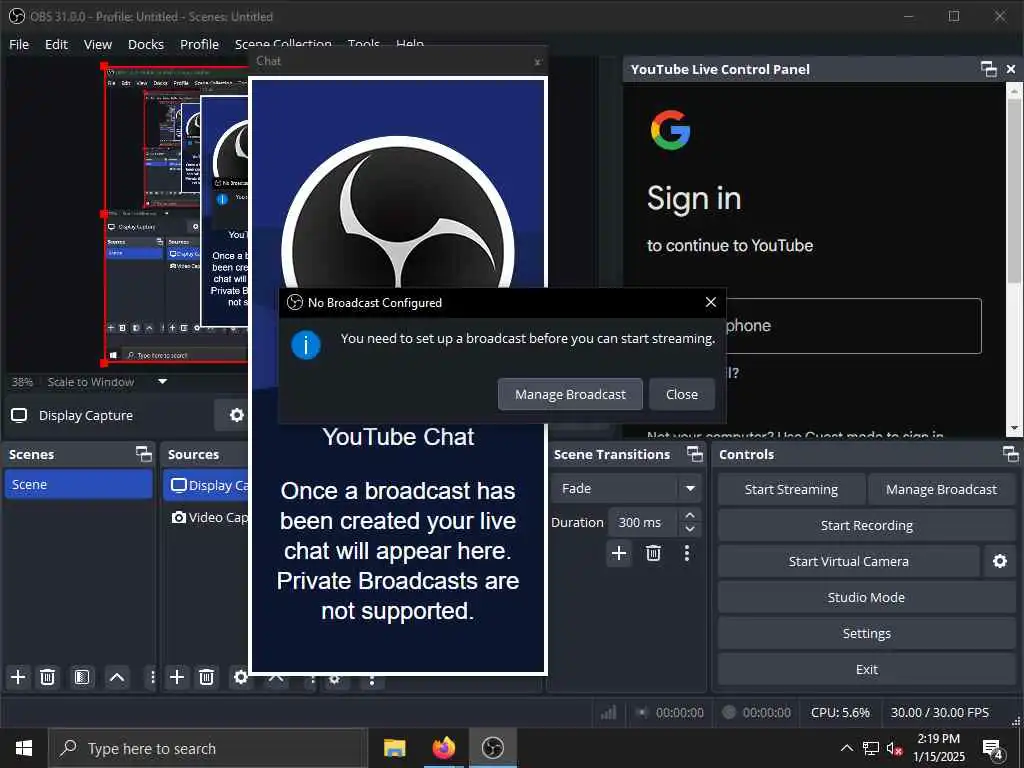
Task: Add a source with Sources plus icon
Action: (x=177, y=677)
